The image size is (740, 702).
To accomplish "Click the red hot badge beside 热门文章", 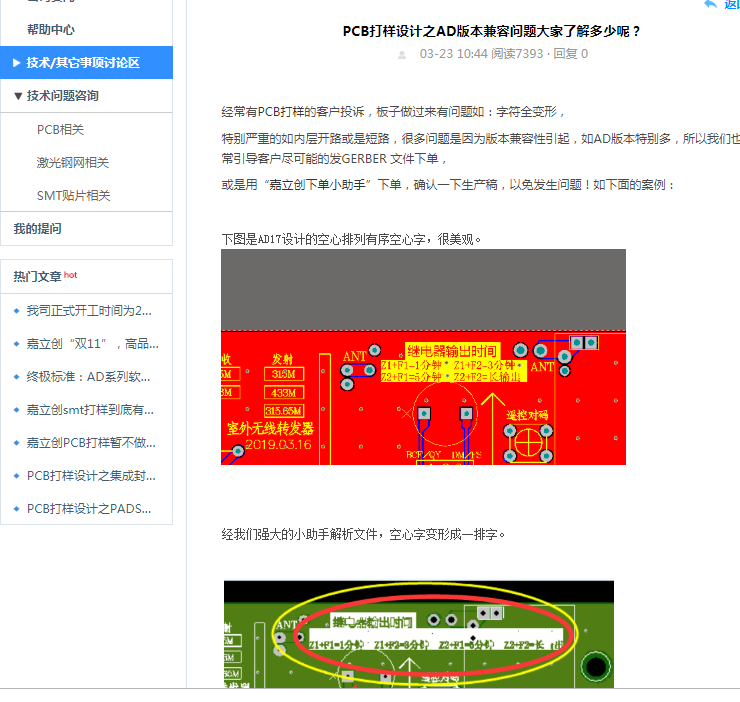I will [x=71, y=275].
